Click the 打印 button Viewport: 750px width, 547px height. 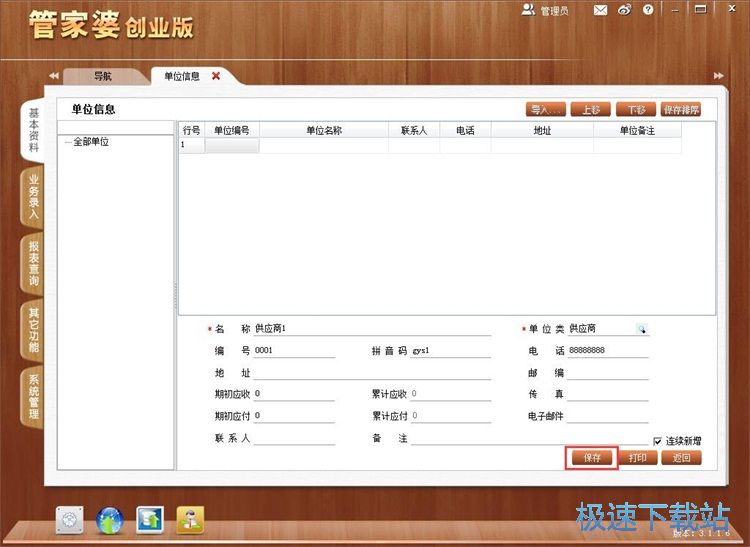pos(637,458)
